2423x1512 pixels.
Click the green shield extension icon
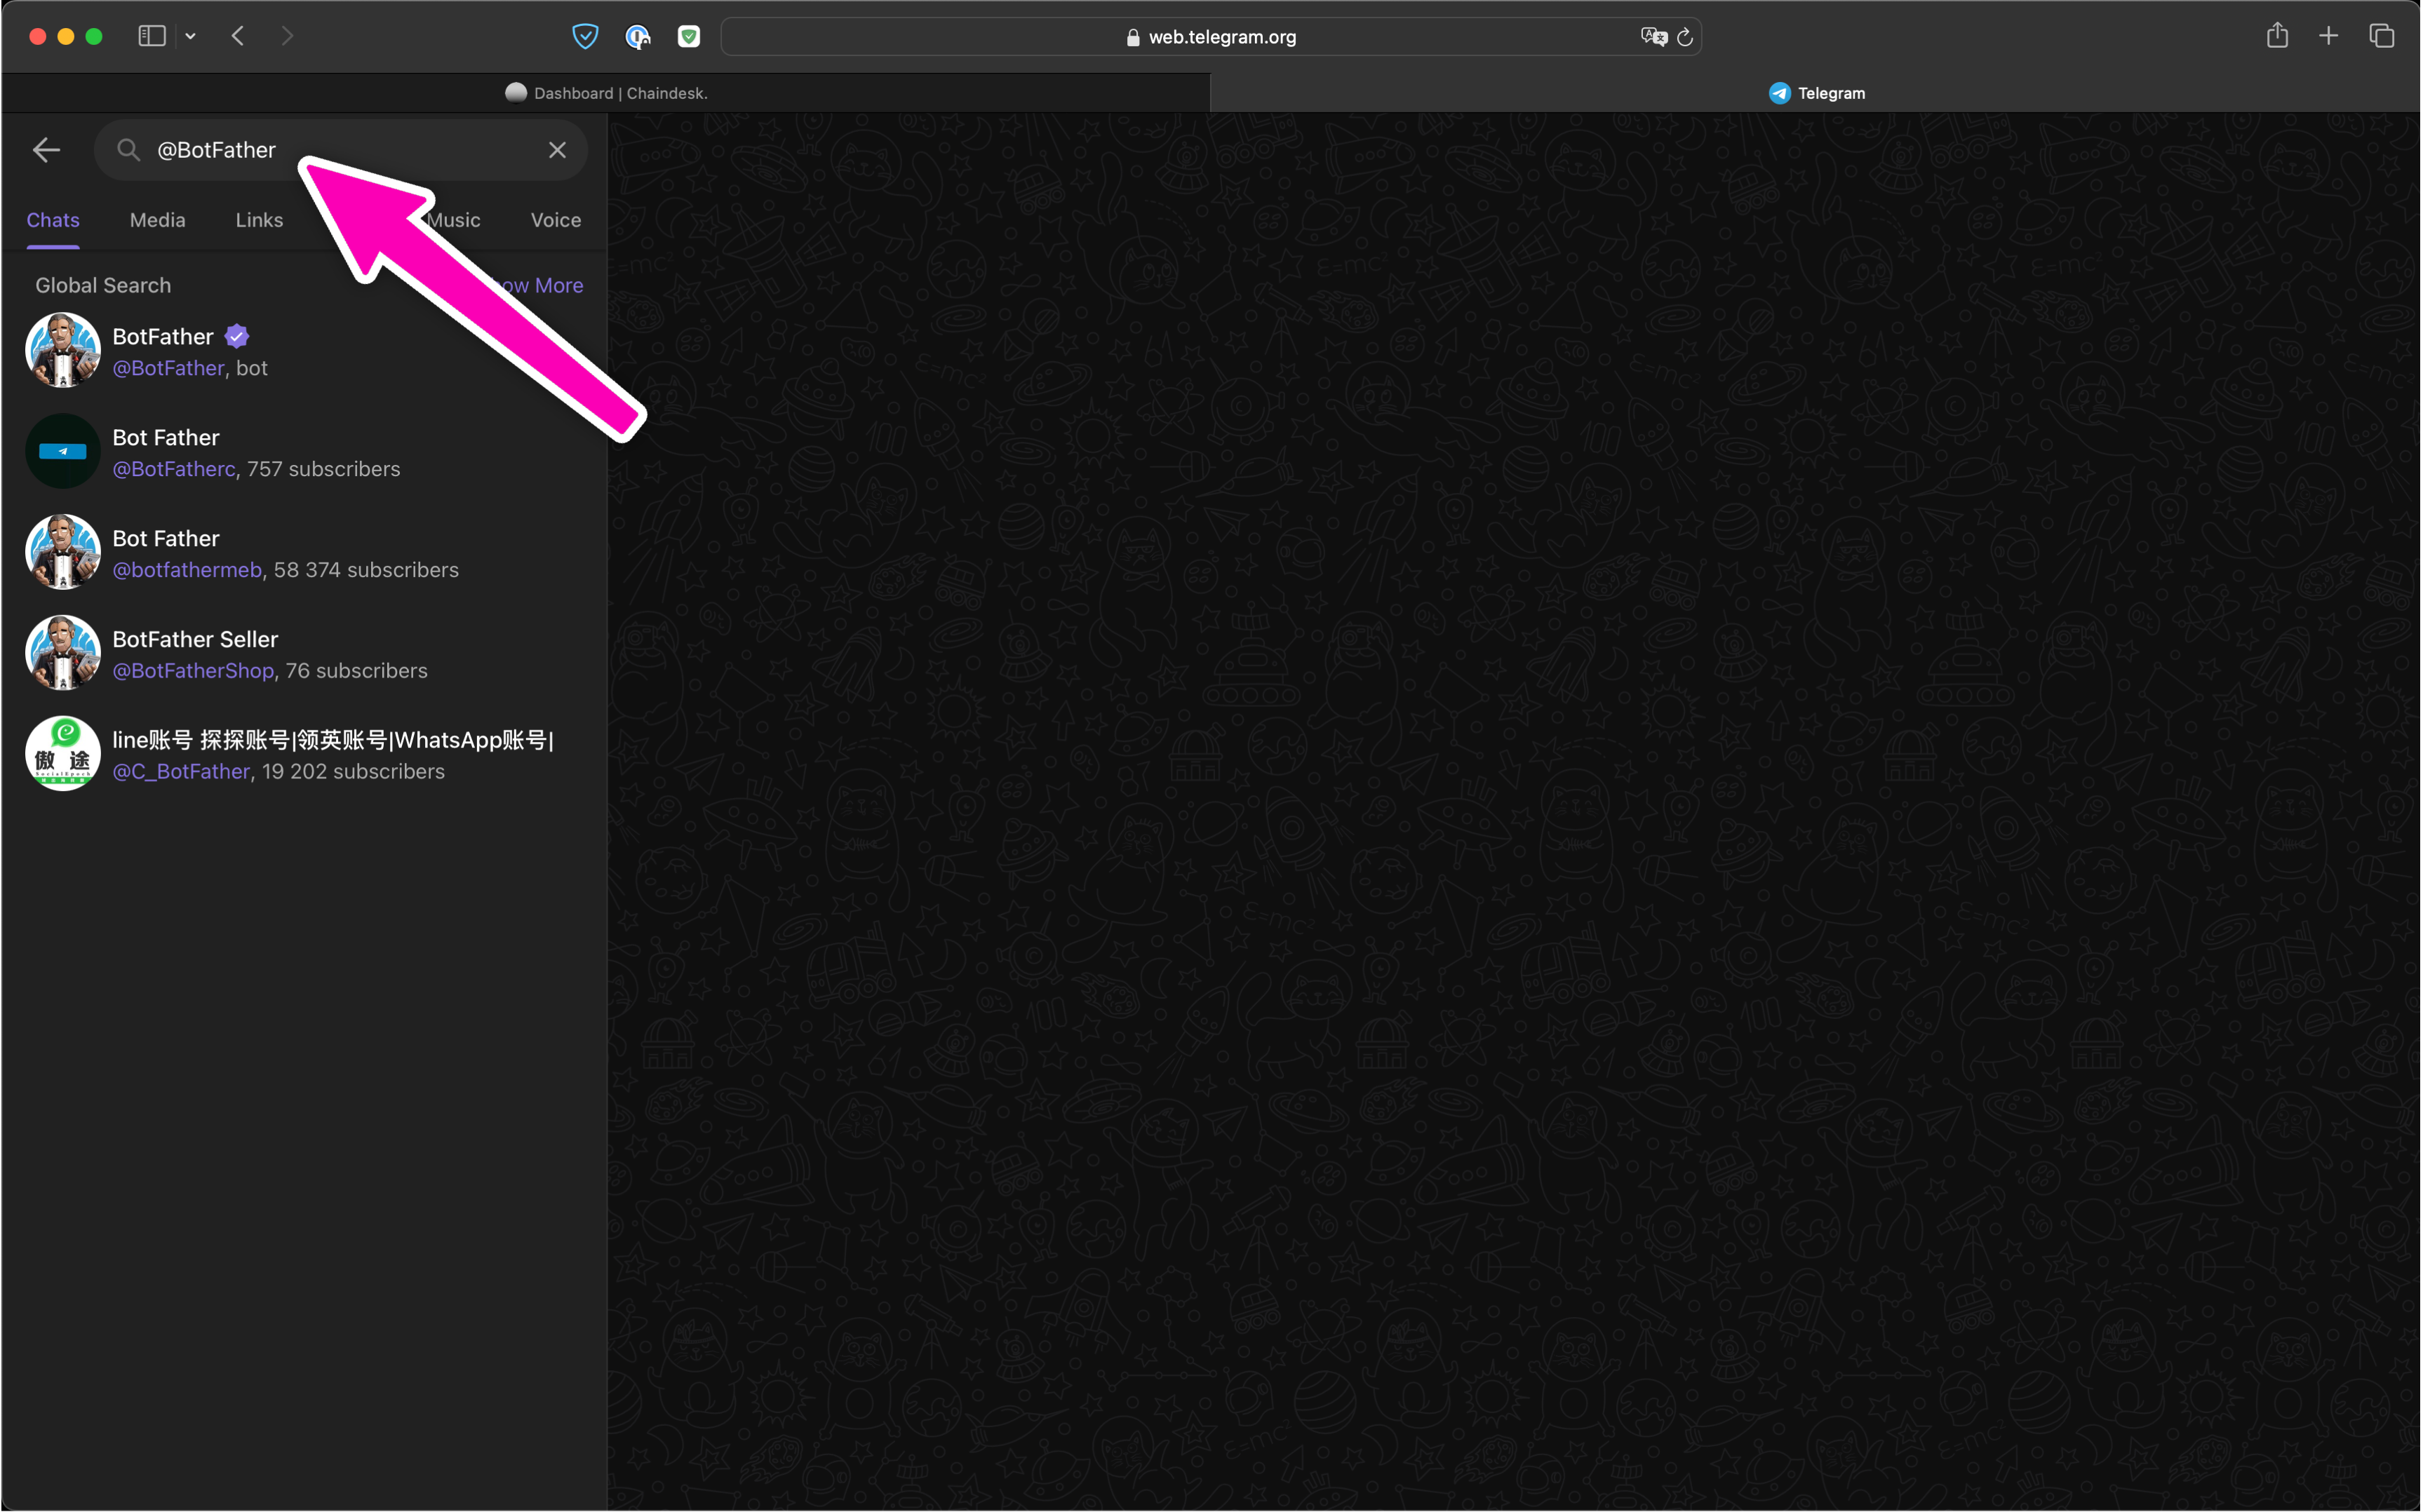689,36
